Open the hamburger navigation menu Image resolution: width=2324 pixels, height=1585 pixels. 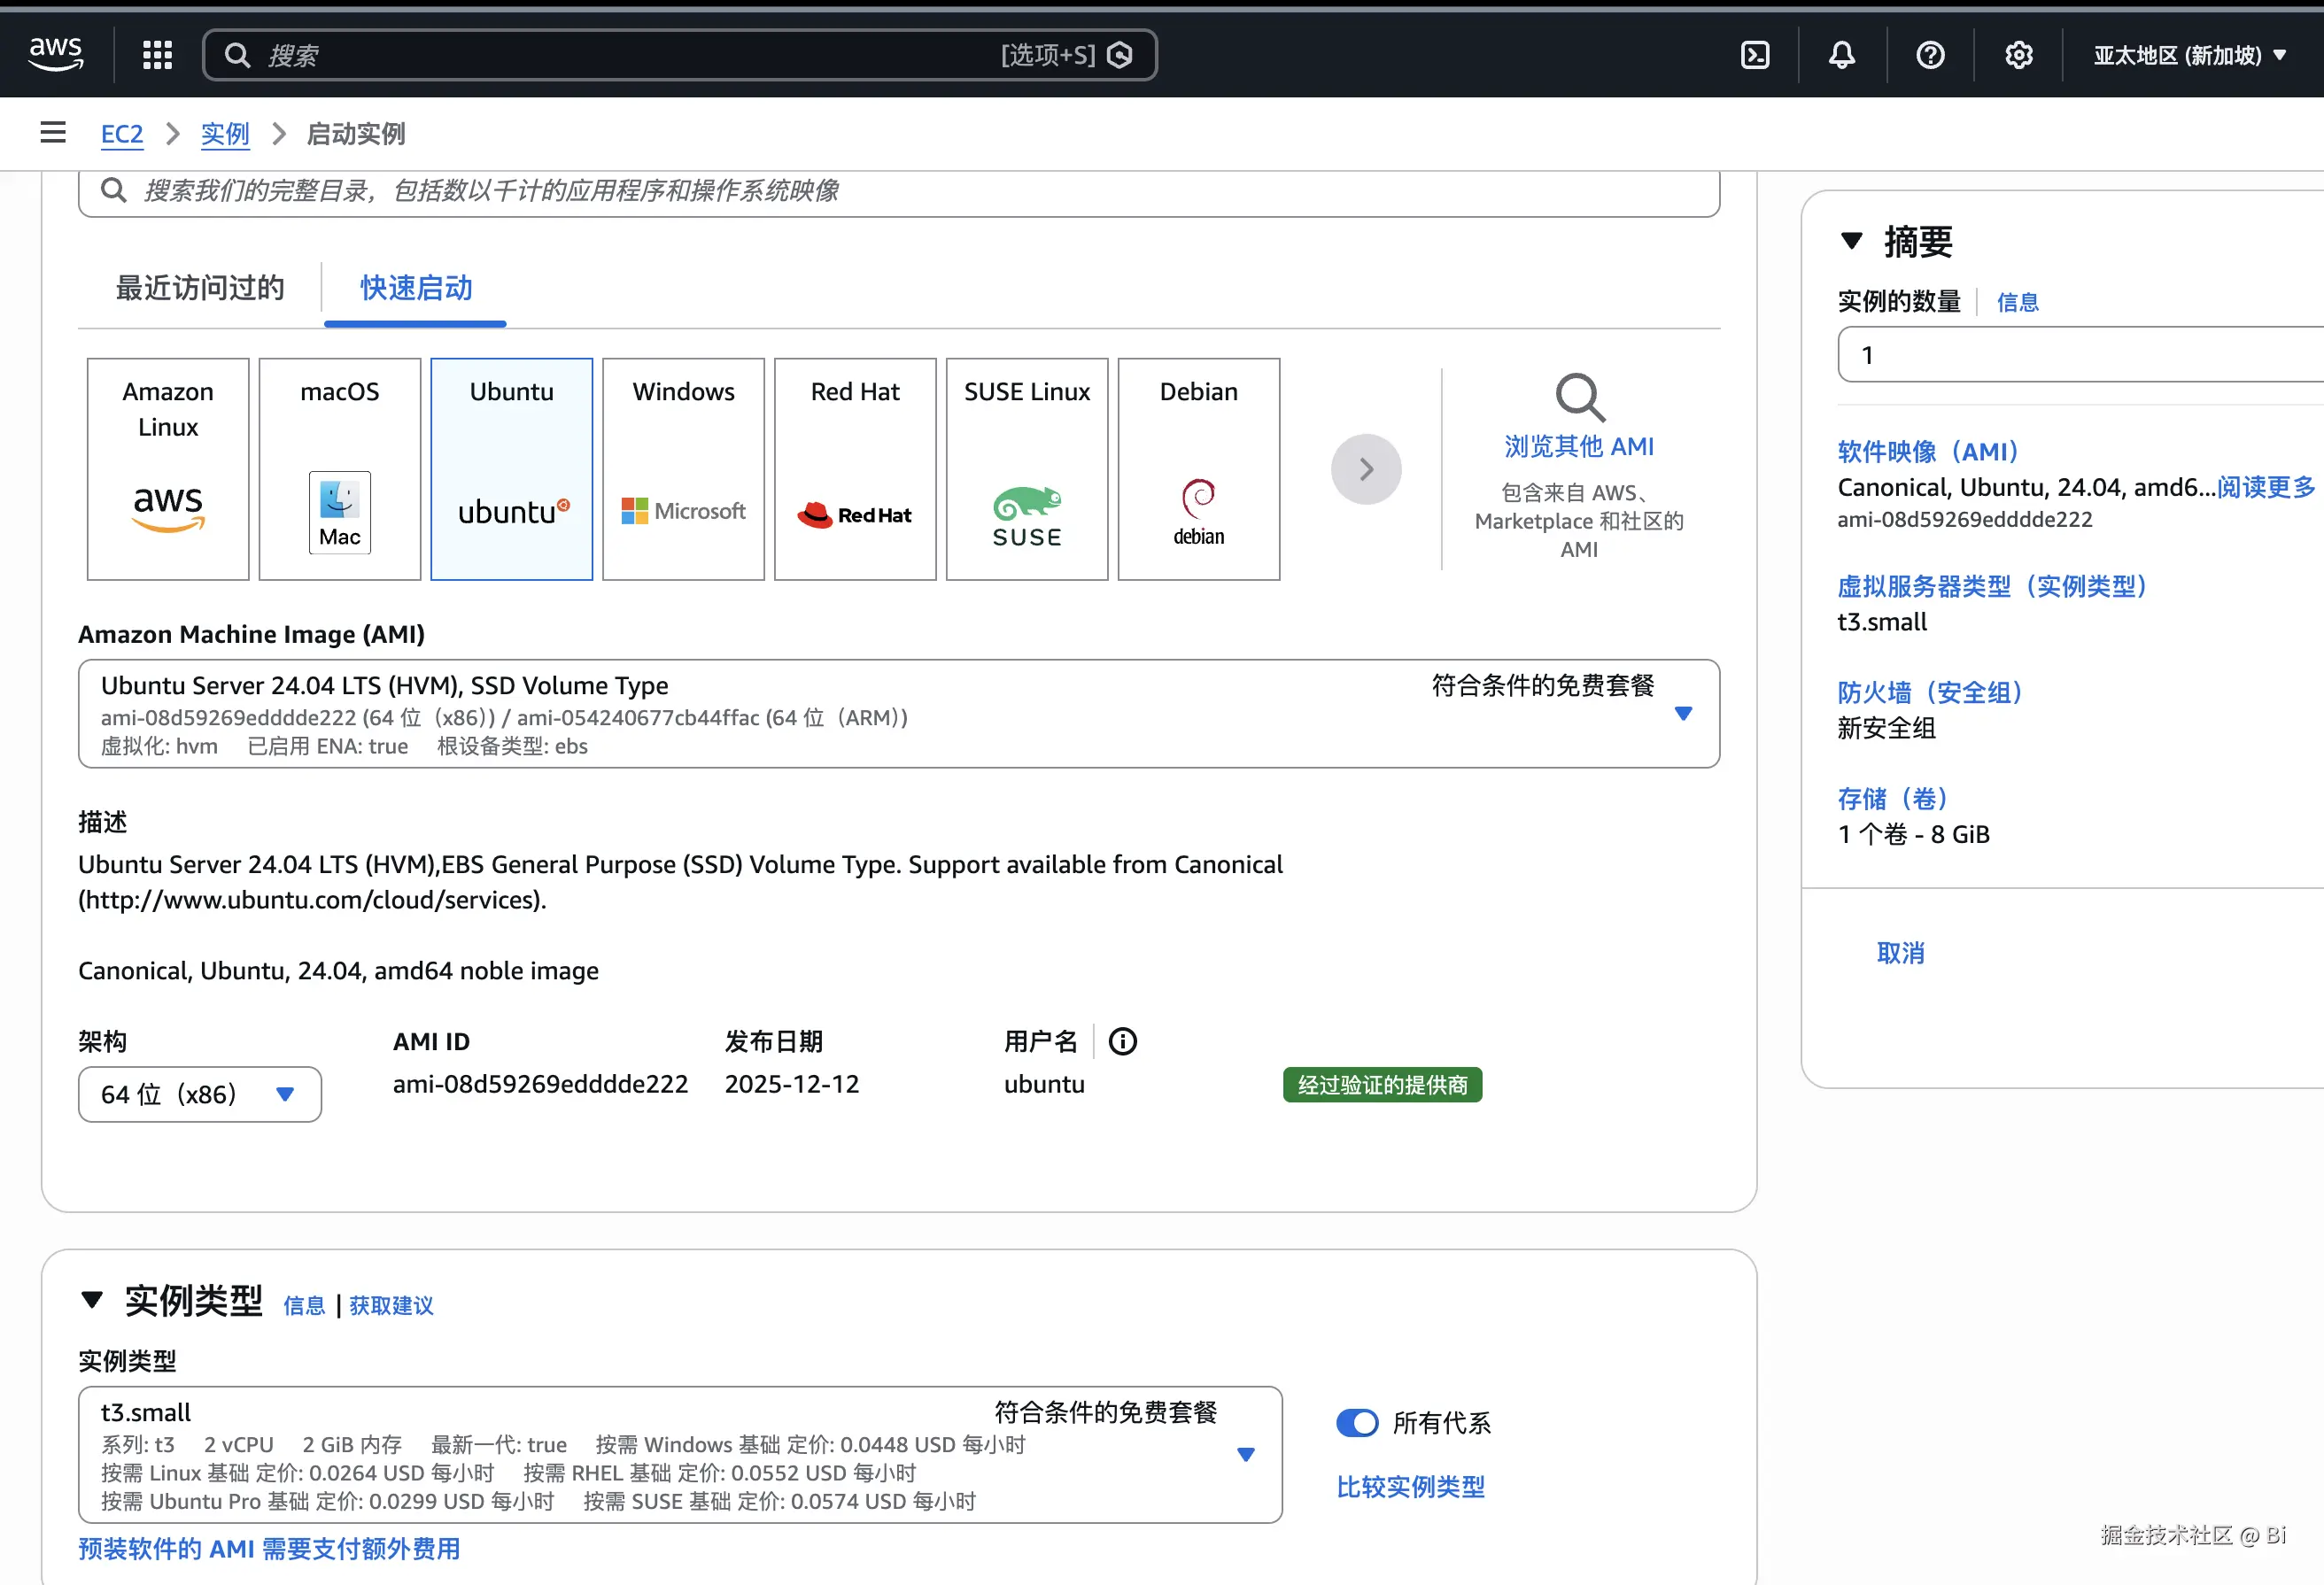(52, 132)
